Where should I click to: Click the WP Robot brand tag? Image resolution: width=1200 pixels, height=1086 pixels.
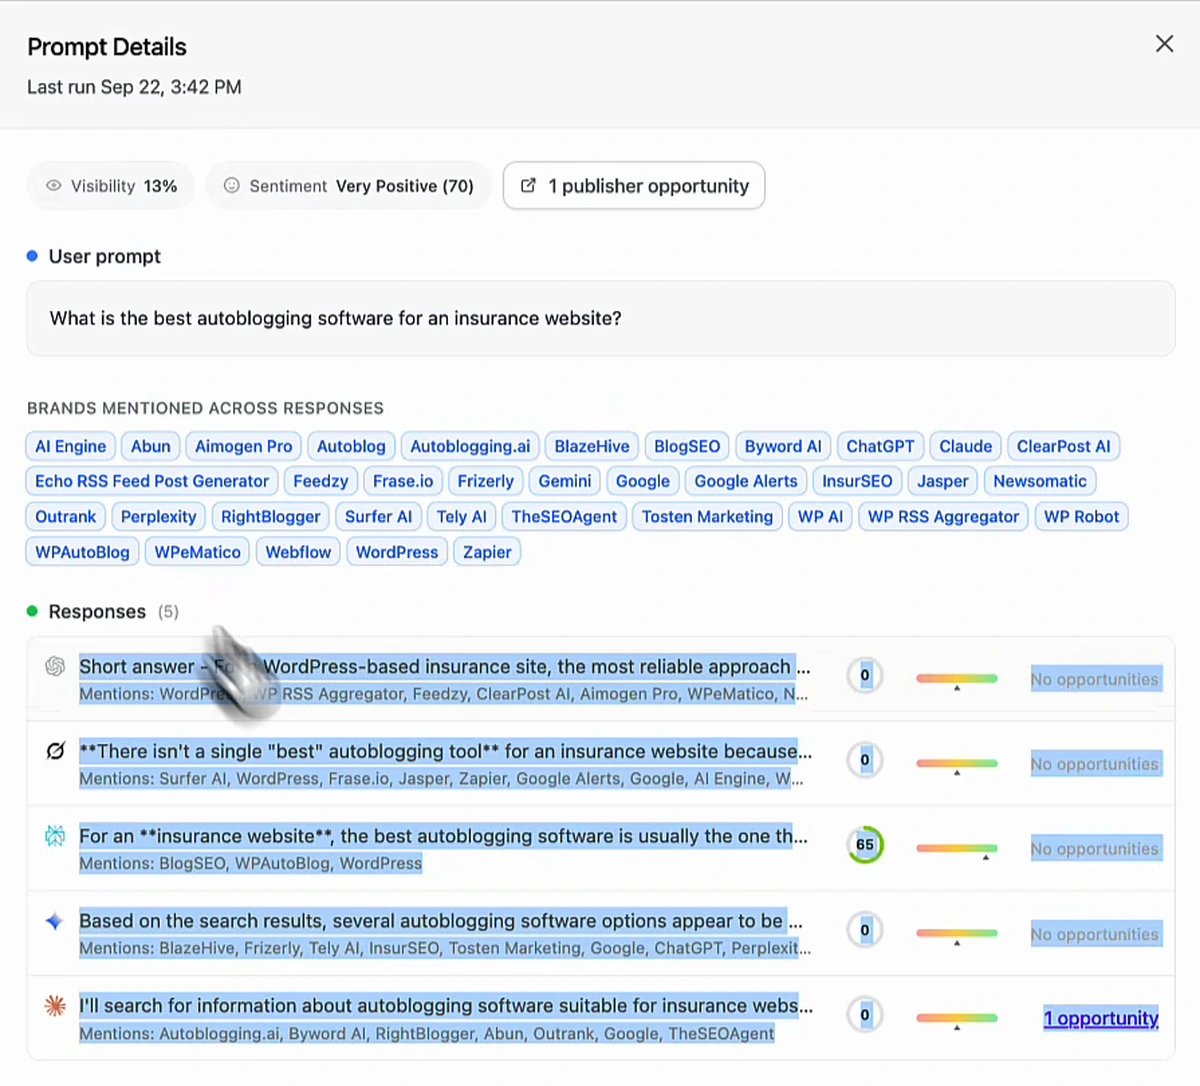pos(1082,517)
